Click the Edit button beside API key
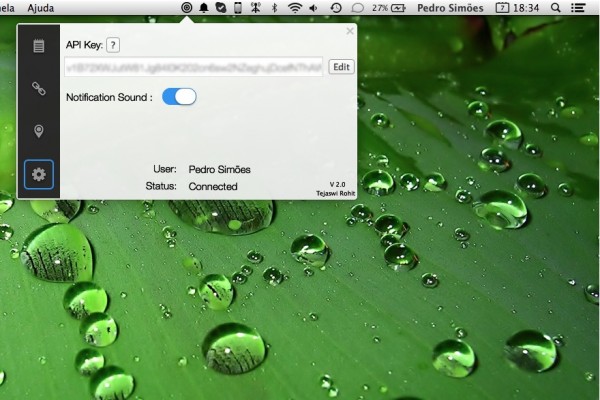600x400 pixels. [x=341, y=67]
